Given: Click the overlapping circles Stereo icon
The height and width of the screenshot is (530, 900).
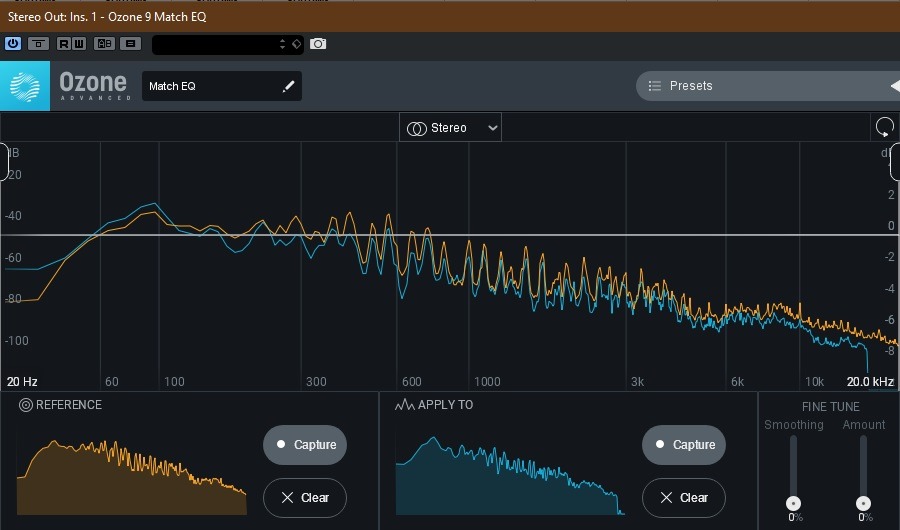Looking at the screenshot, I should [417, 129].
